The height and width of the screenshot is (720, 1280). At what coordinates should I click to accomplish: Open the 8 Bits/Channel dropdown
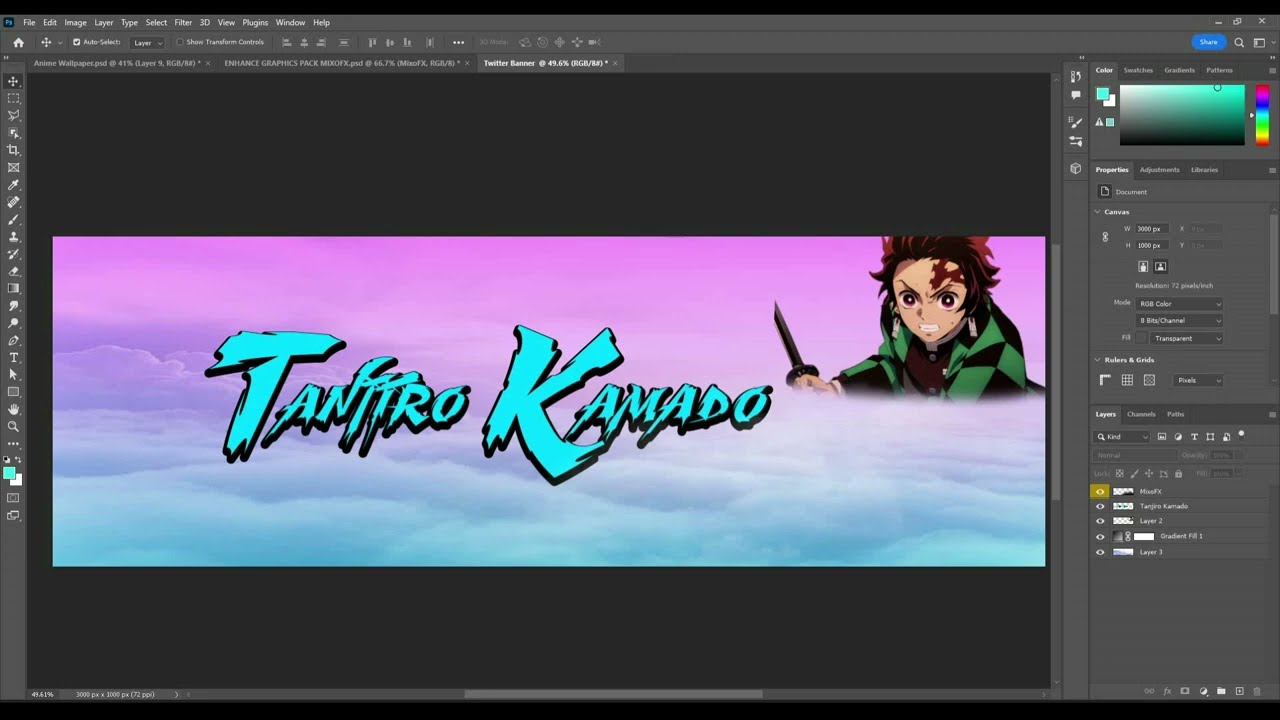pos(1180,321)
